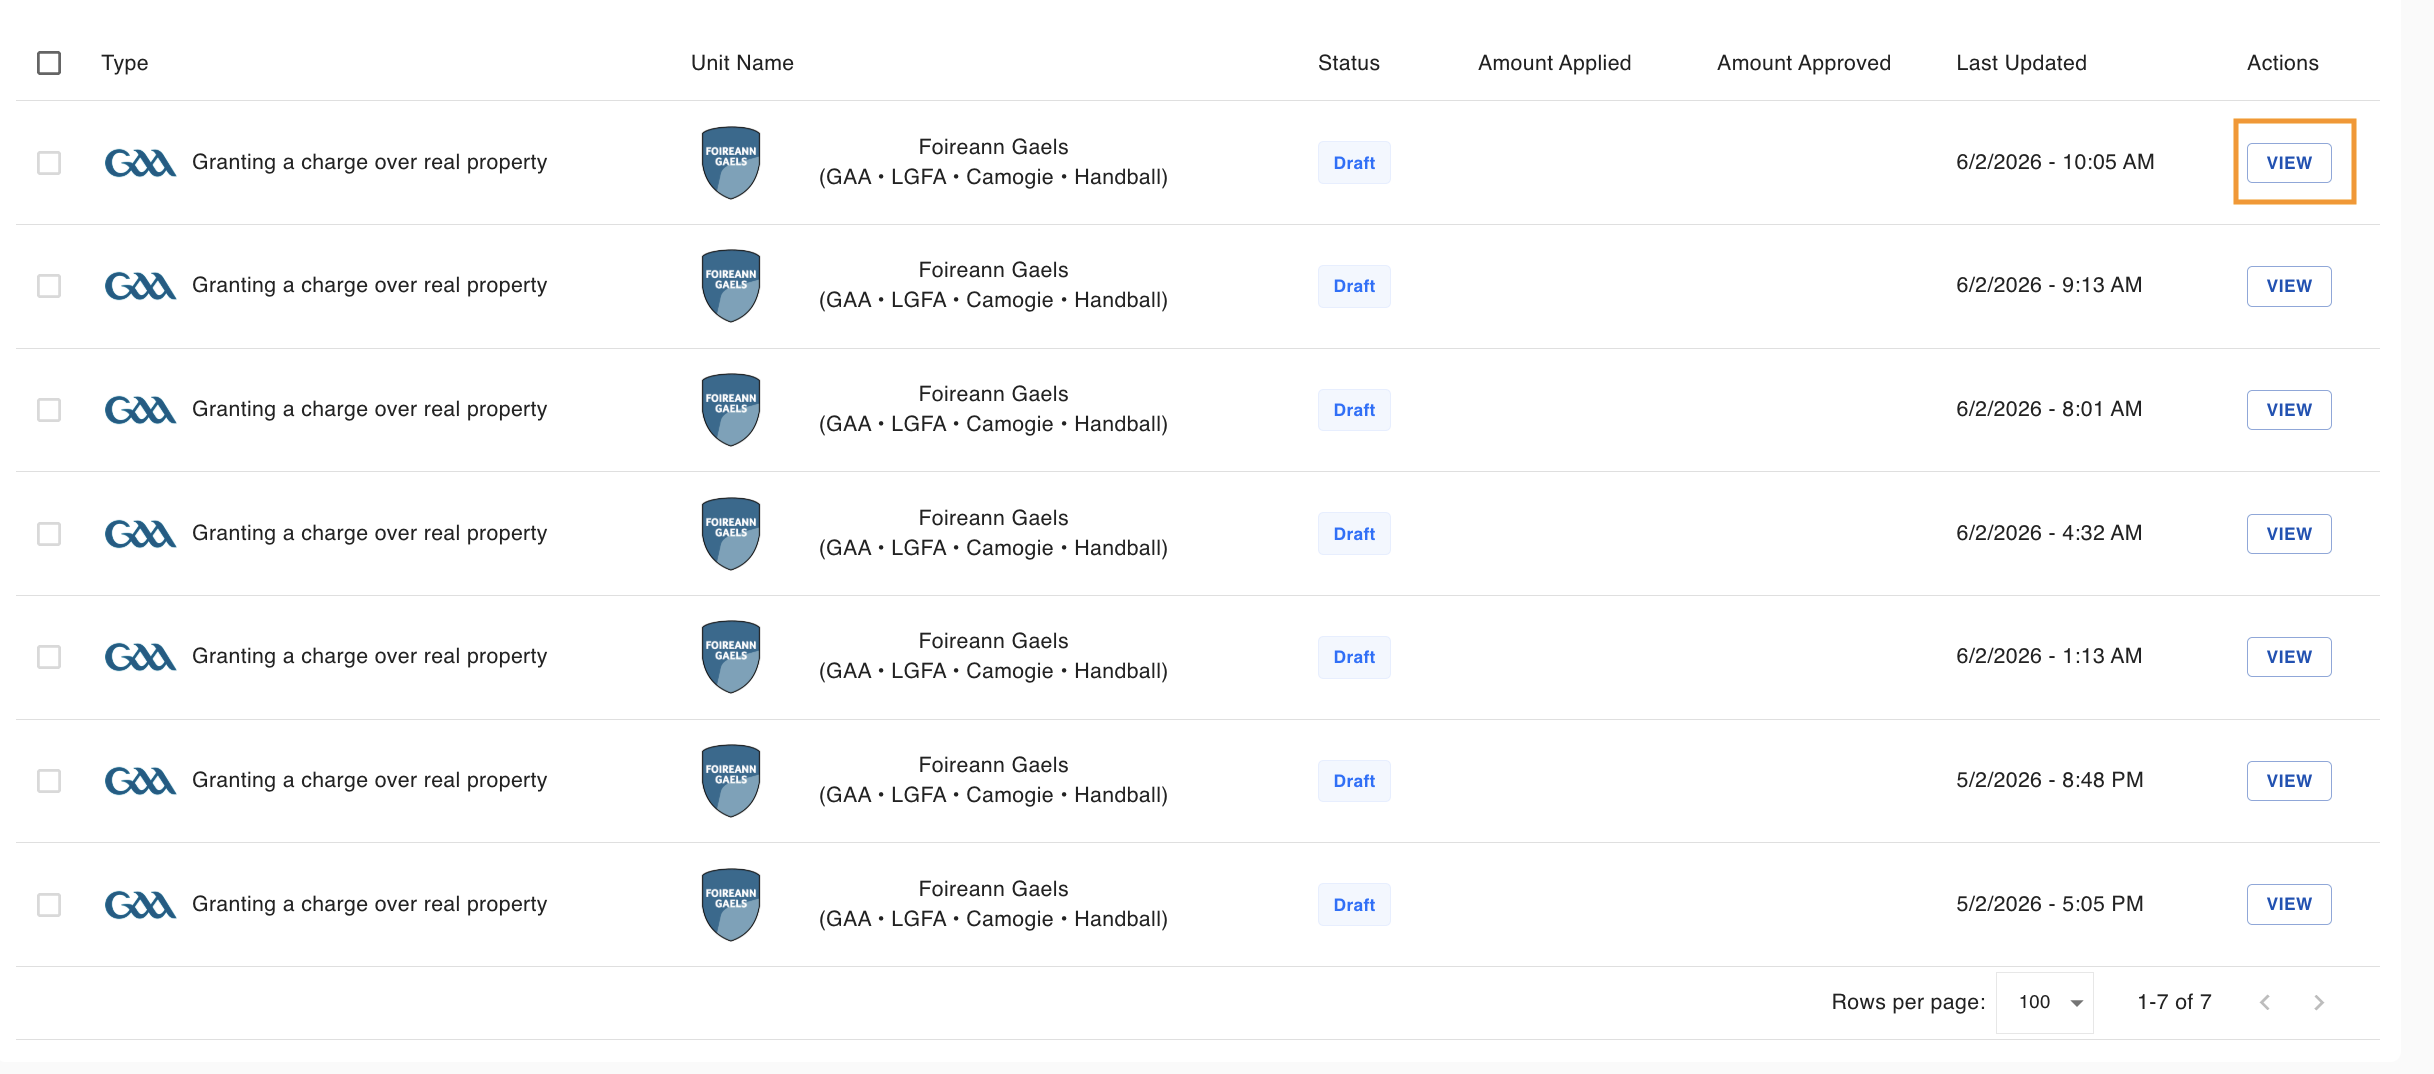Click the Actions column header
Image resolution: width=2434 pixels, height=1074 pixels.
(x=2282, y=63)
